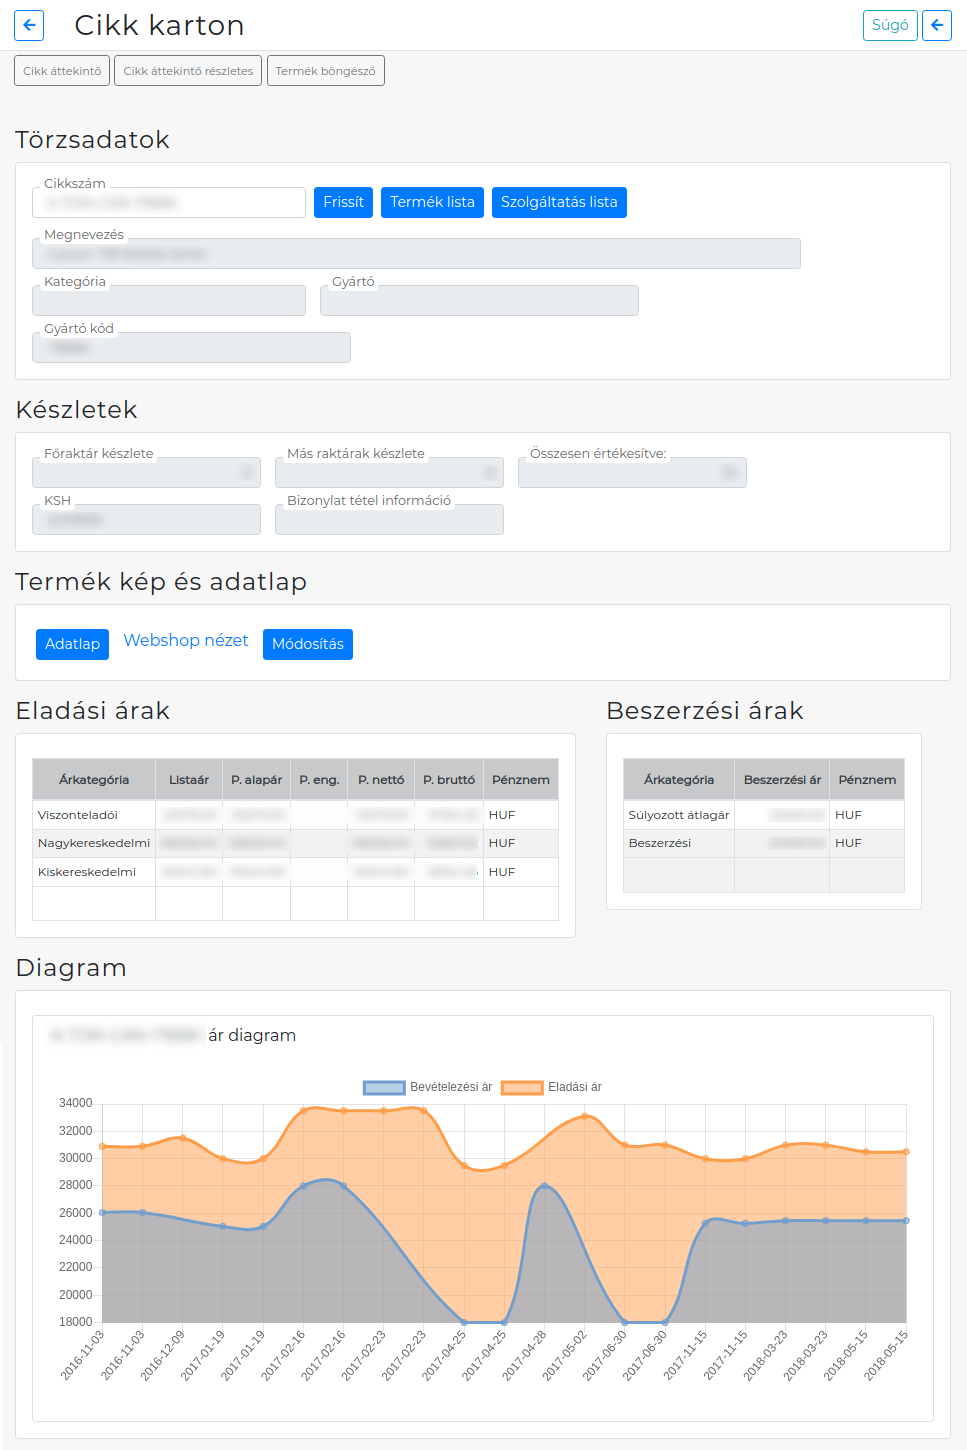Focus the Cikkszám input field
Image resolution: width=967 pixels, height=1450 pixels.
pyautogui.click(x=169, y=202)
